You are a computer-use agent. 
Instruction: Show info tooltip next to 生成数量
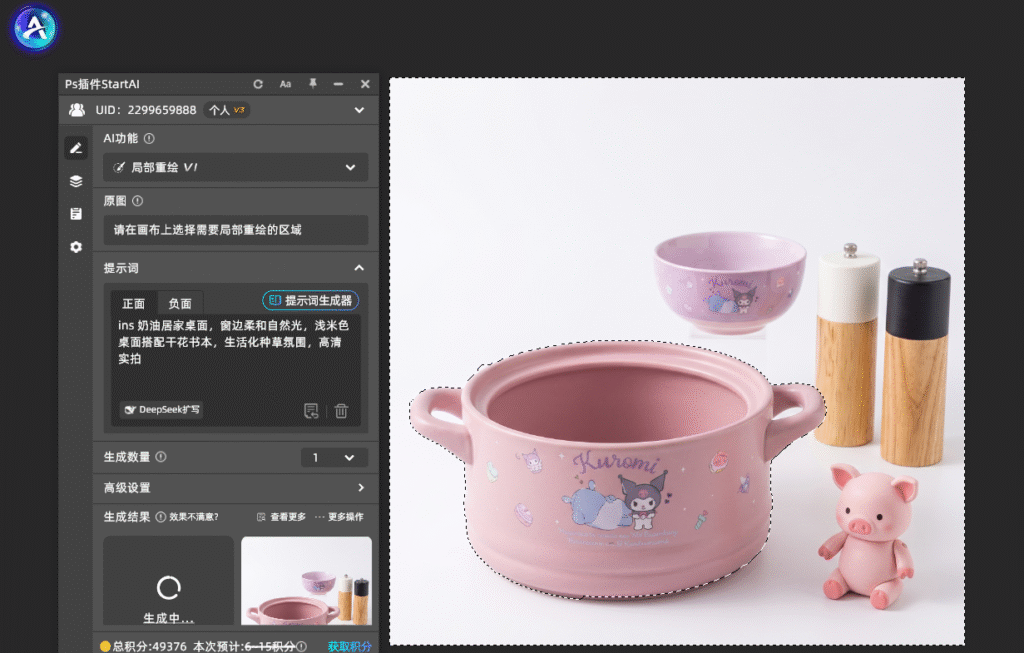coord(161,457)
